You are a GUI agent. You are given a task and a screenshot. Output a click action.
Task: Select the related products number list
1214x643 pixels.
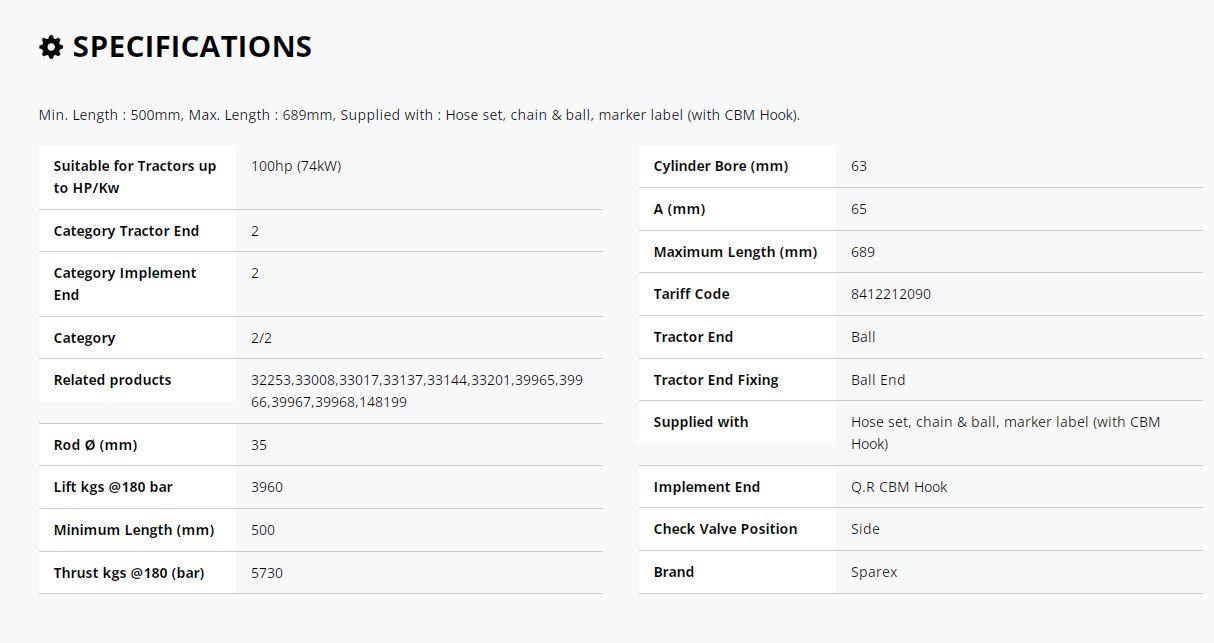pos(417,391)
